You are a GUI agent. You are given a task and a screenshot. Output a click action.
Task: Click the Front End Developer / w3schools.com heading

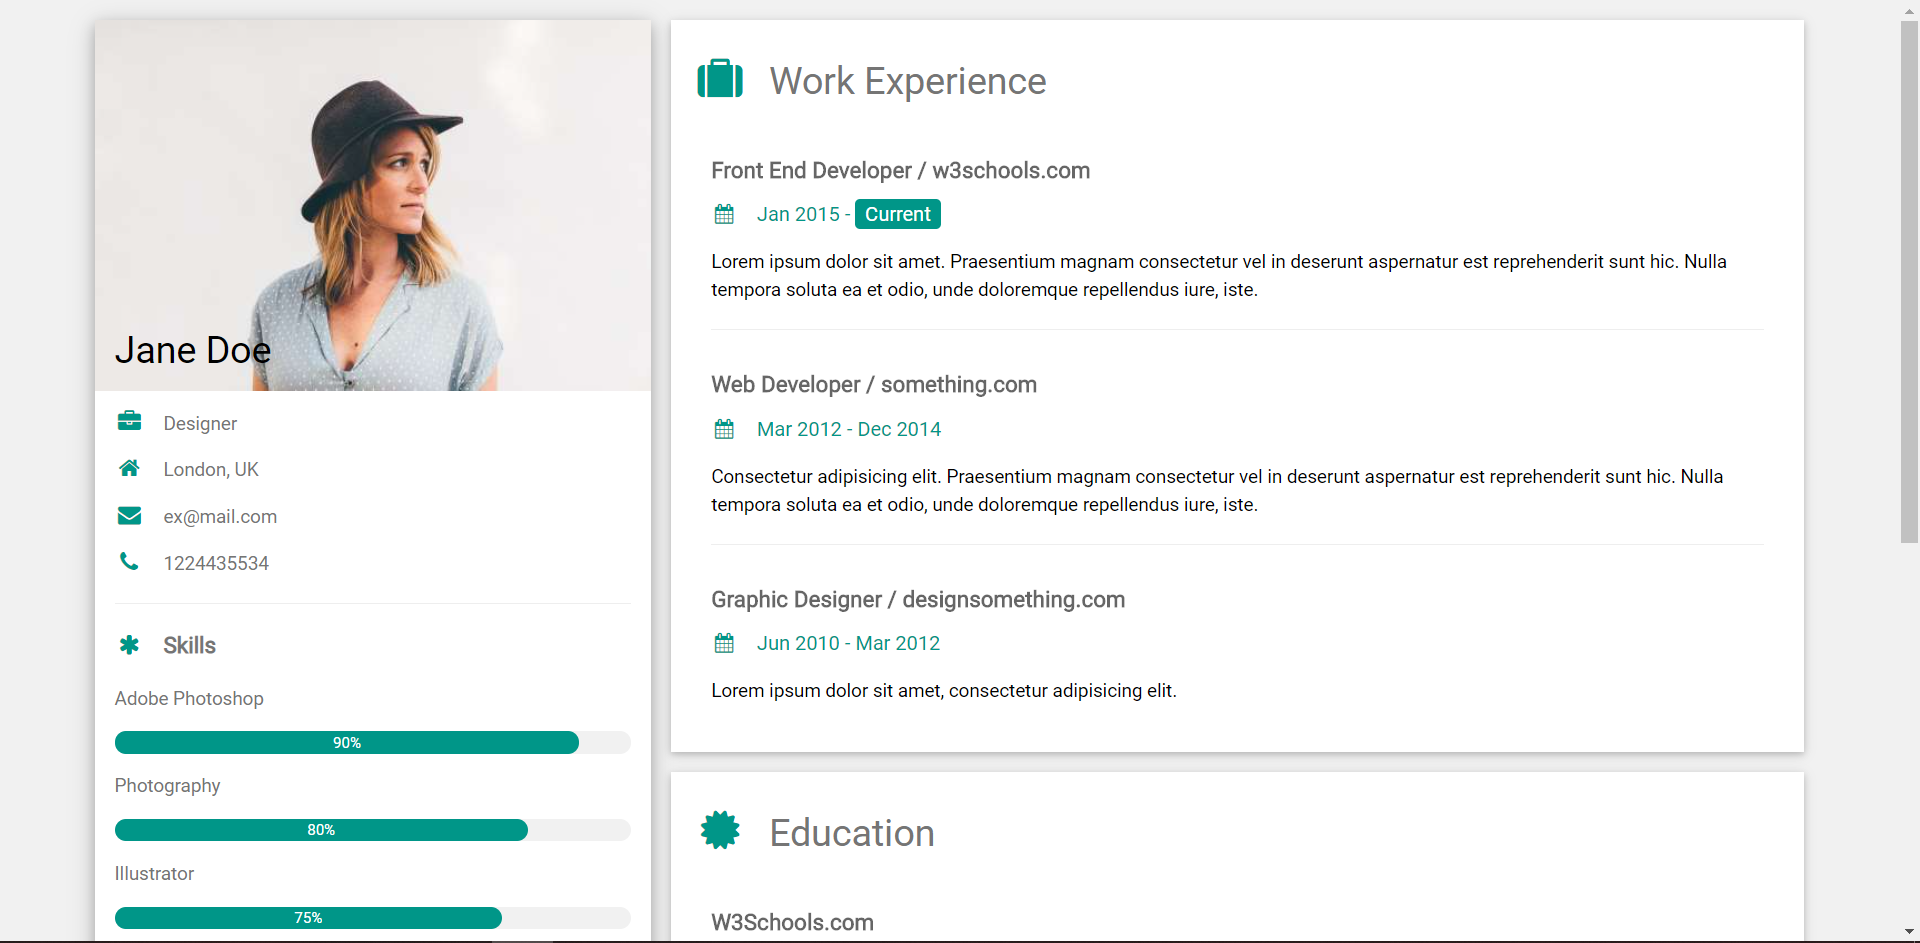900,171
